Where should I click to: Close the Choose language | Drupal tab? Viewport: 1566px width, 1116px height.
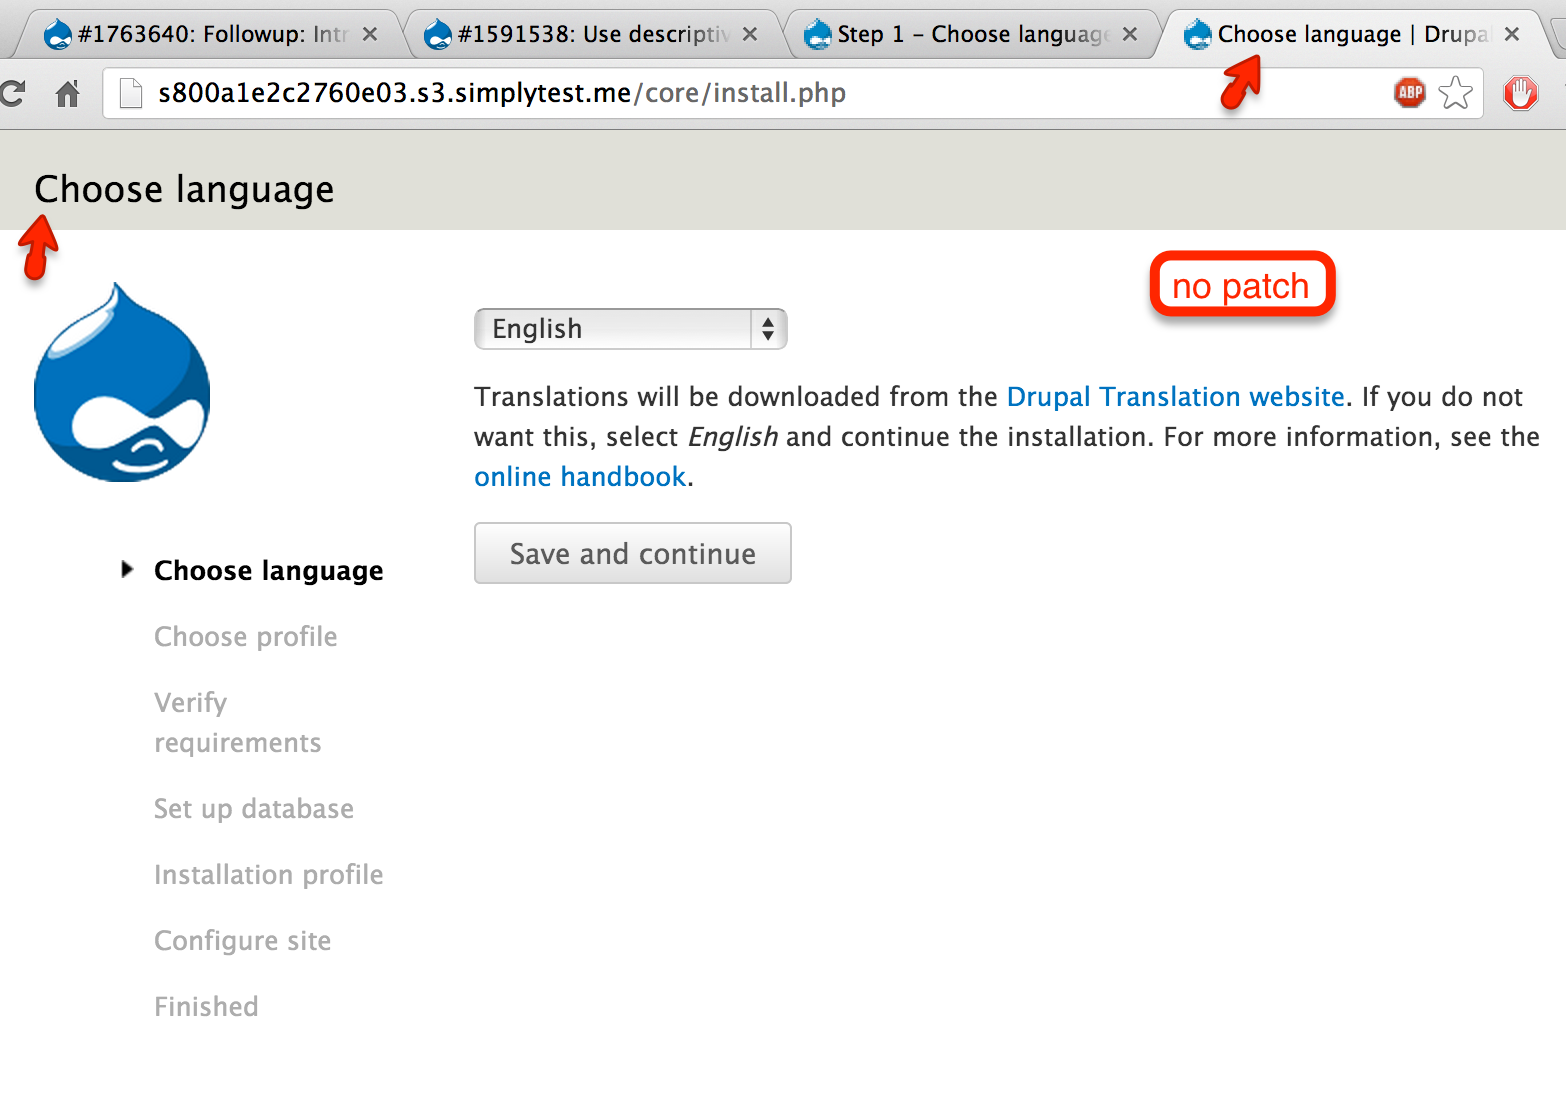pos(1512,34)
